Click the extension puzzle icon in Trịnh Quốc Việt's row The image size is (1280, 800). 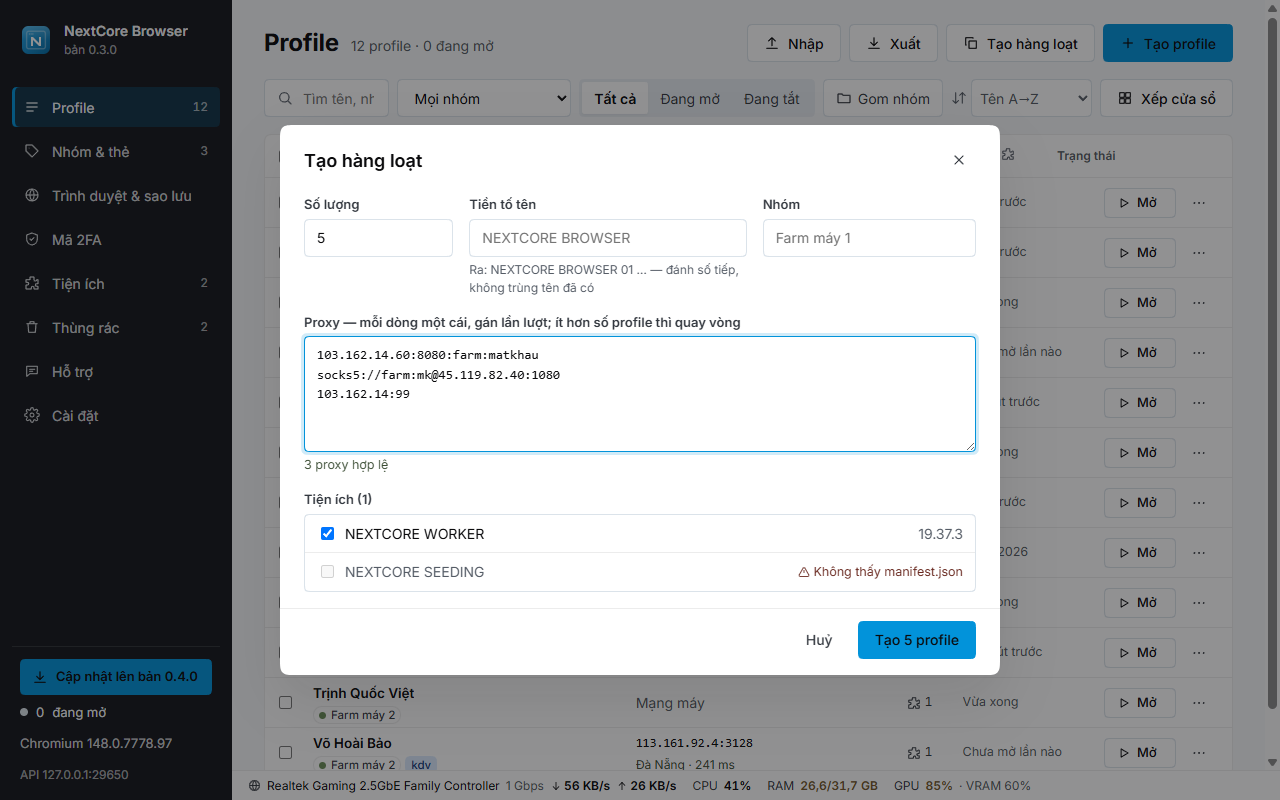point(913,703)
